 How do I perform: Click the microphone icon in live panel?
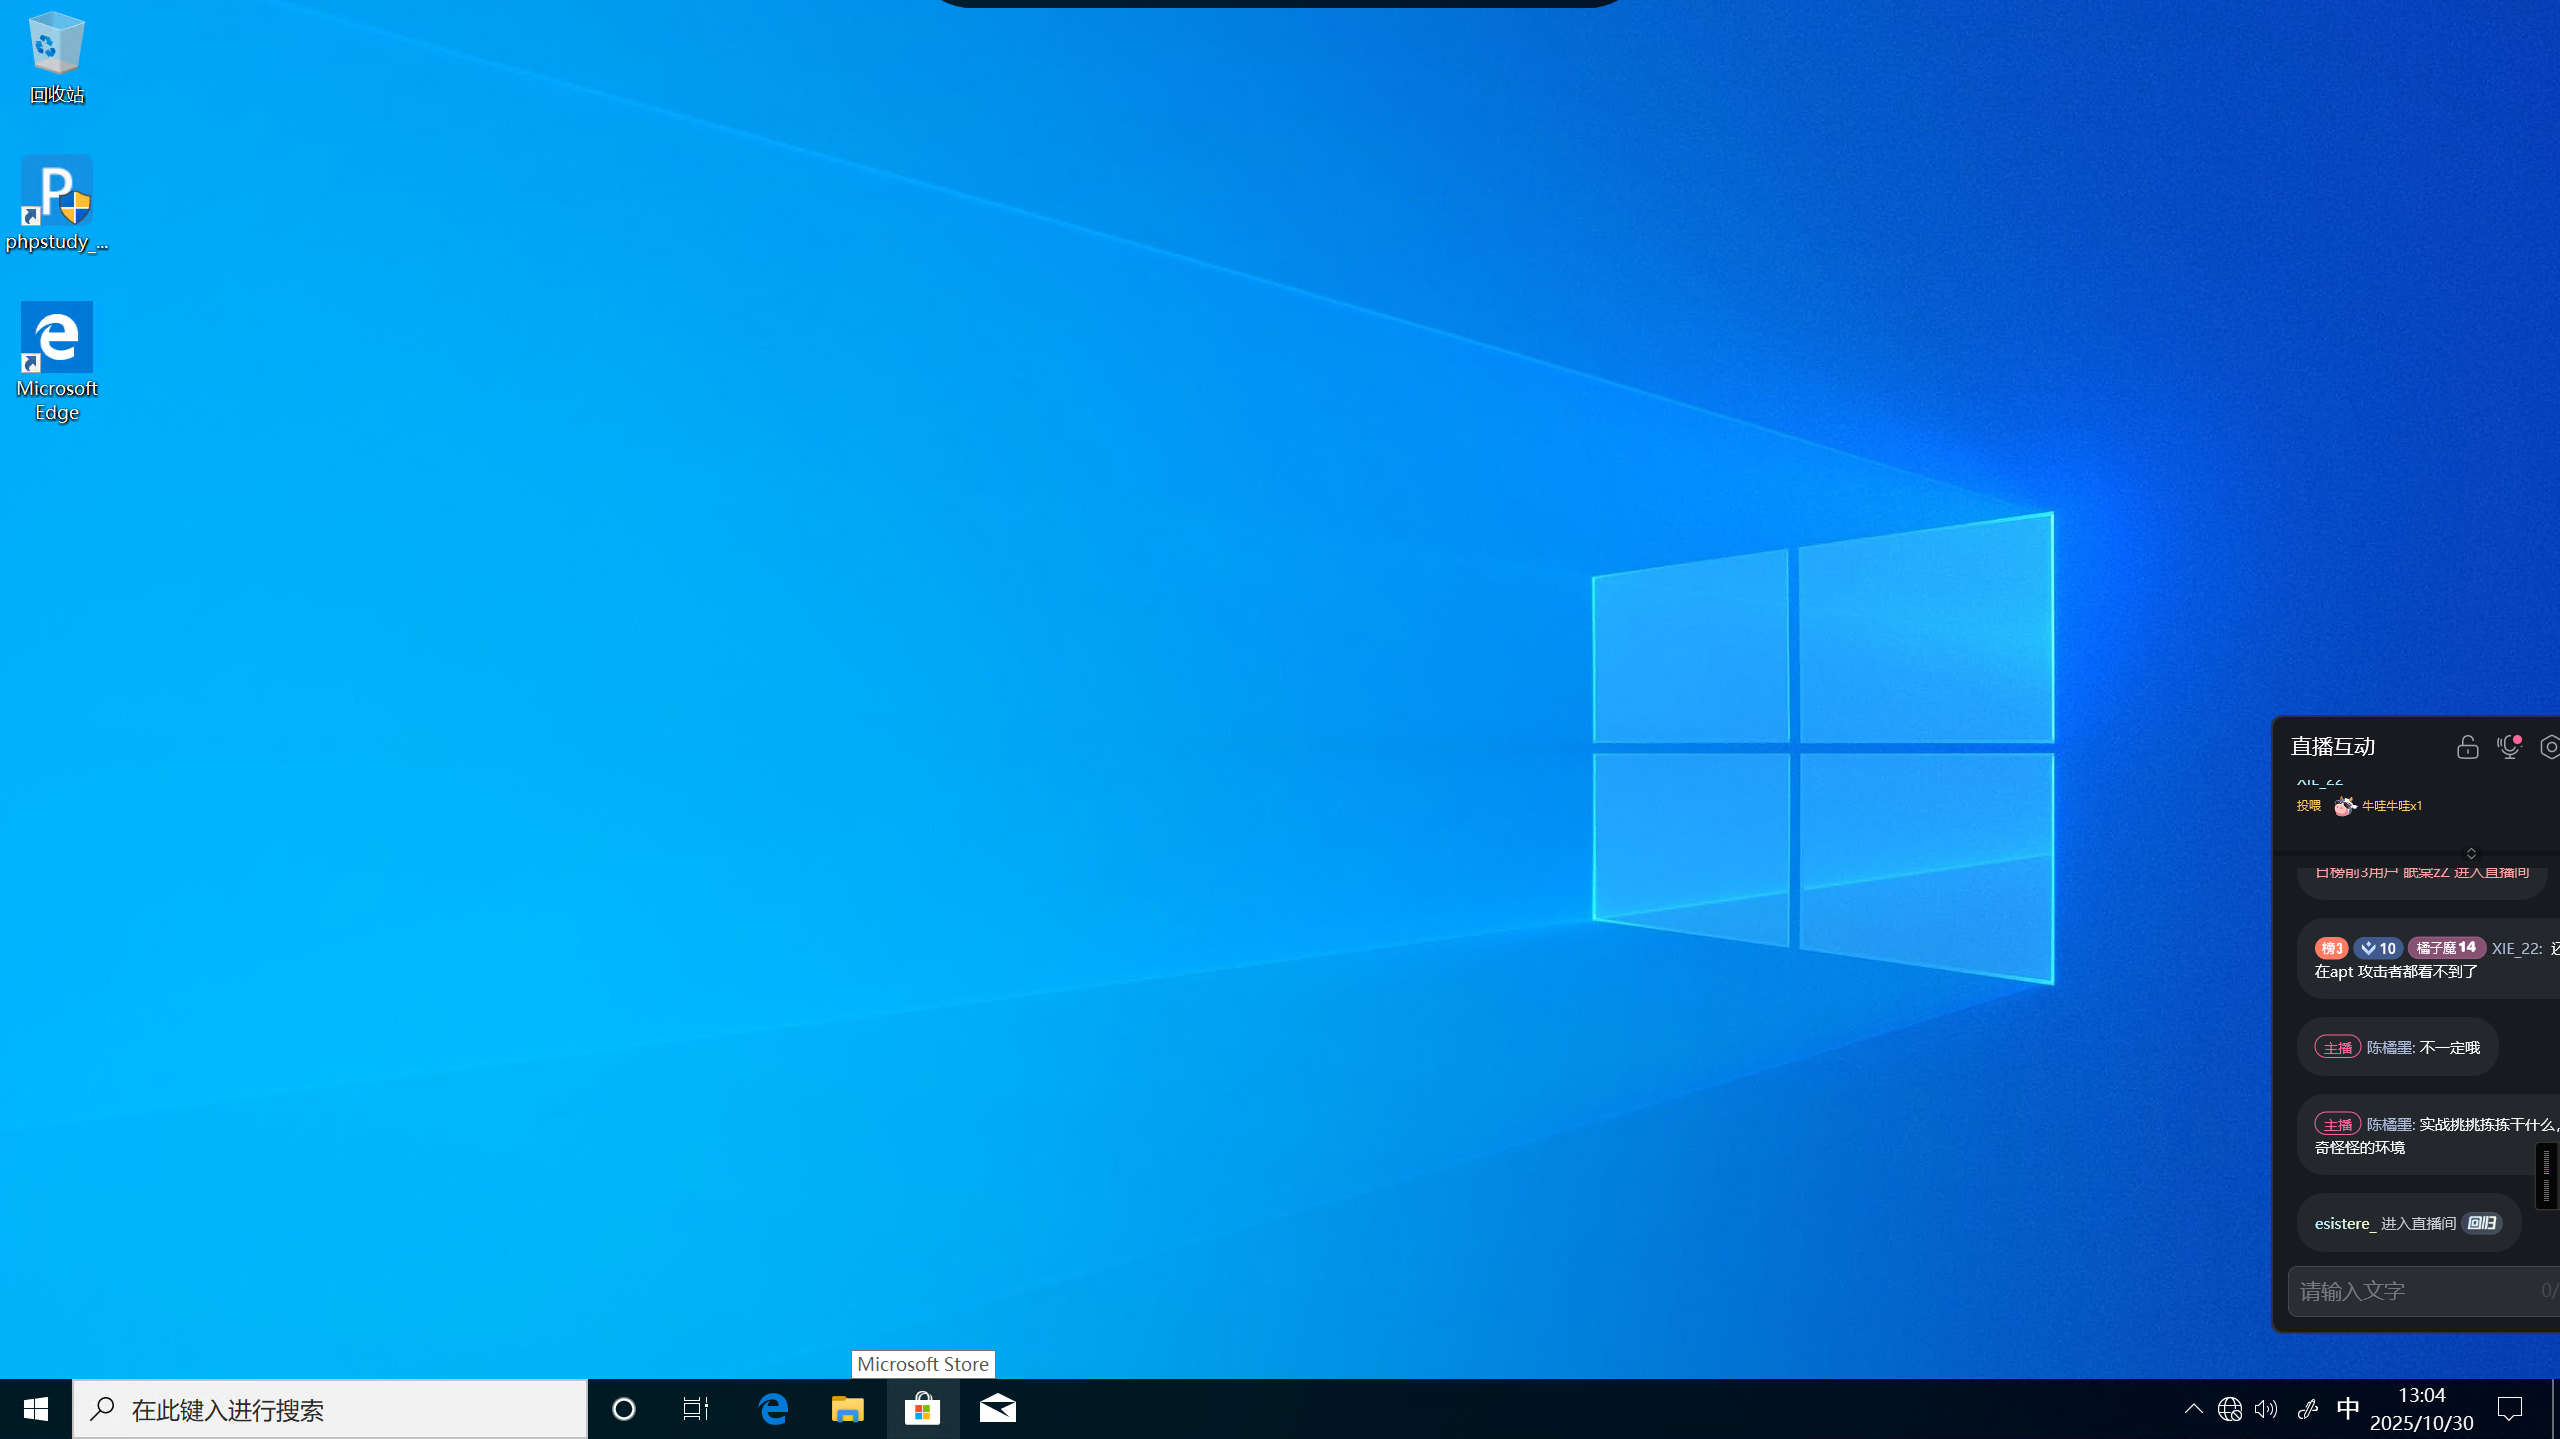tap(2508, 747)
